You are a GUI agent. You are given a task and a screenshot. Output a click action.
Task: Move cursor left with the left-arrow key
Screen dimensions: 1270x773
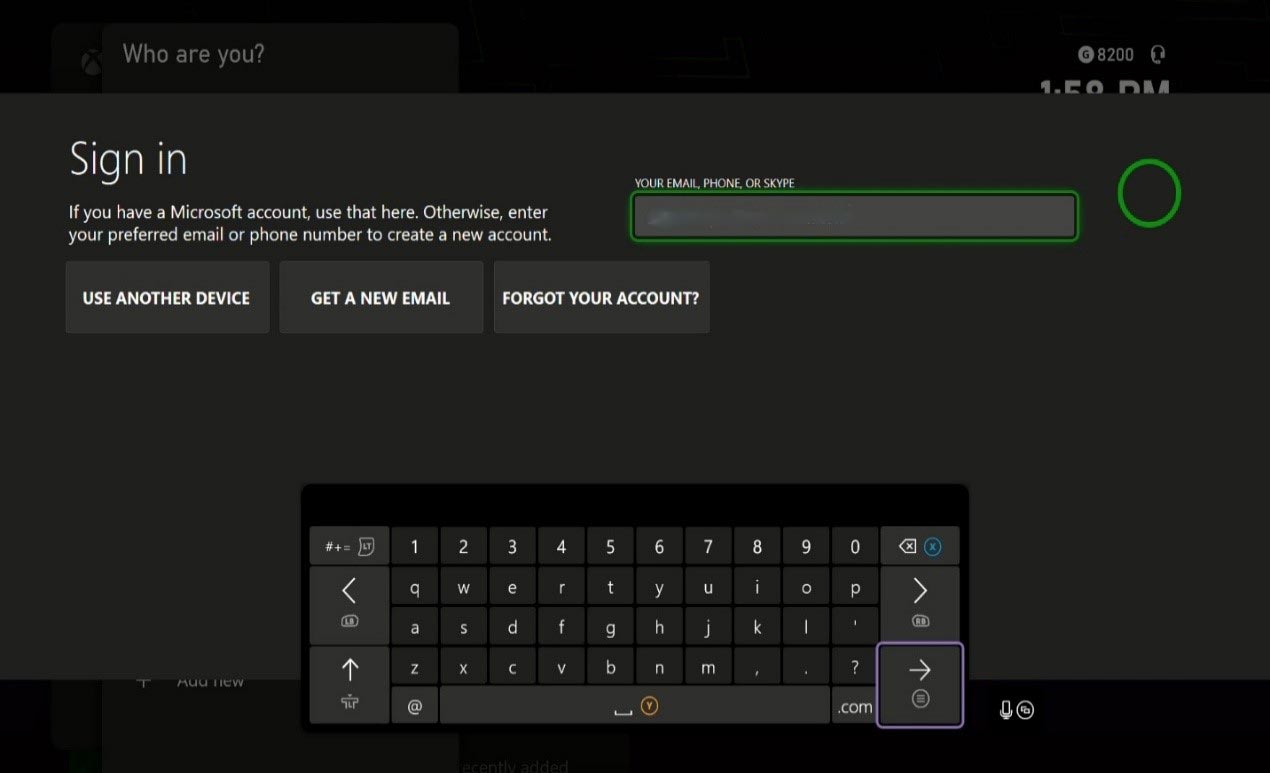(349, 605)
